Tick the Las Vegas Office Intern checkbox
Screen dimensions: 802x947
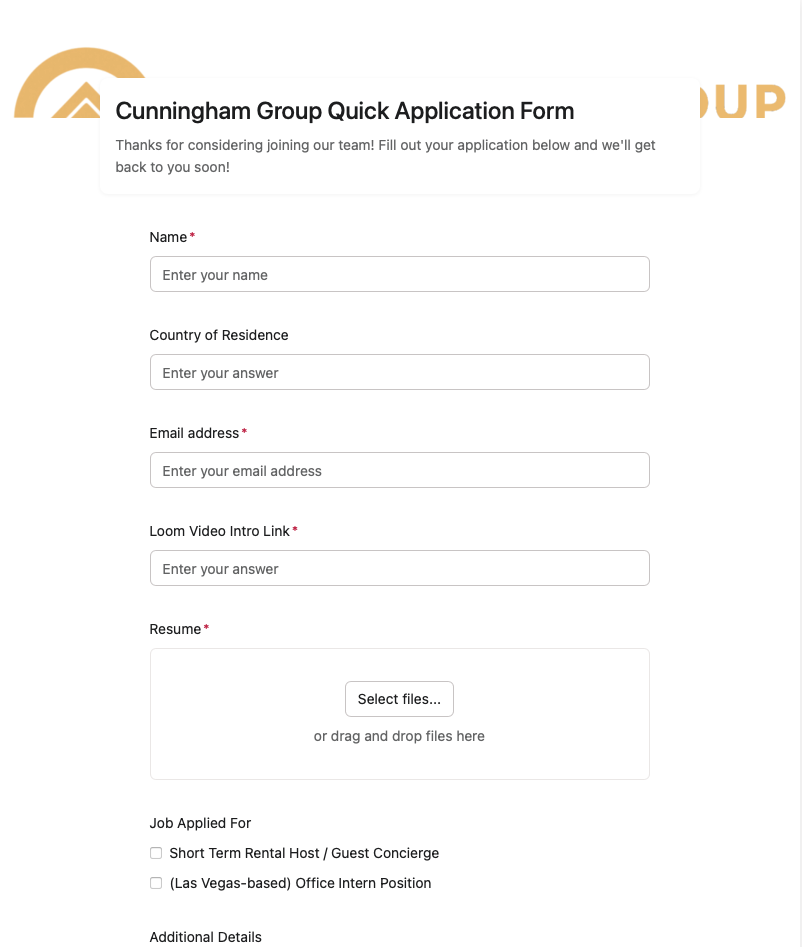[156, 883]
